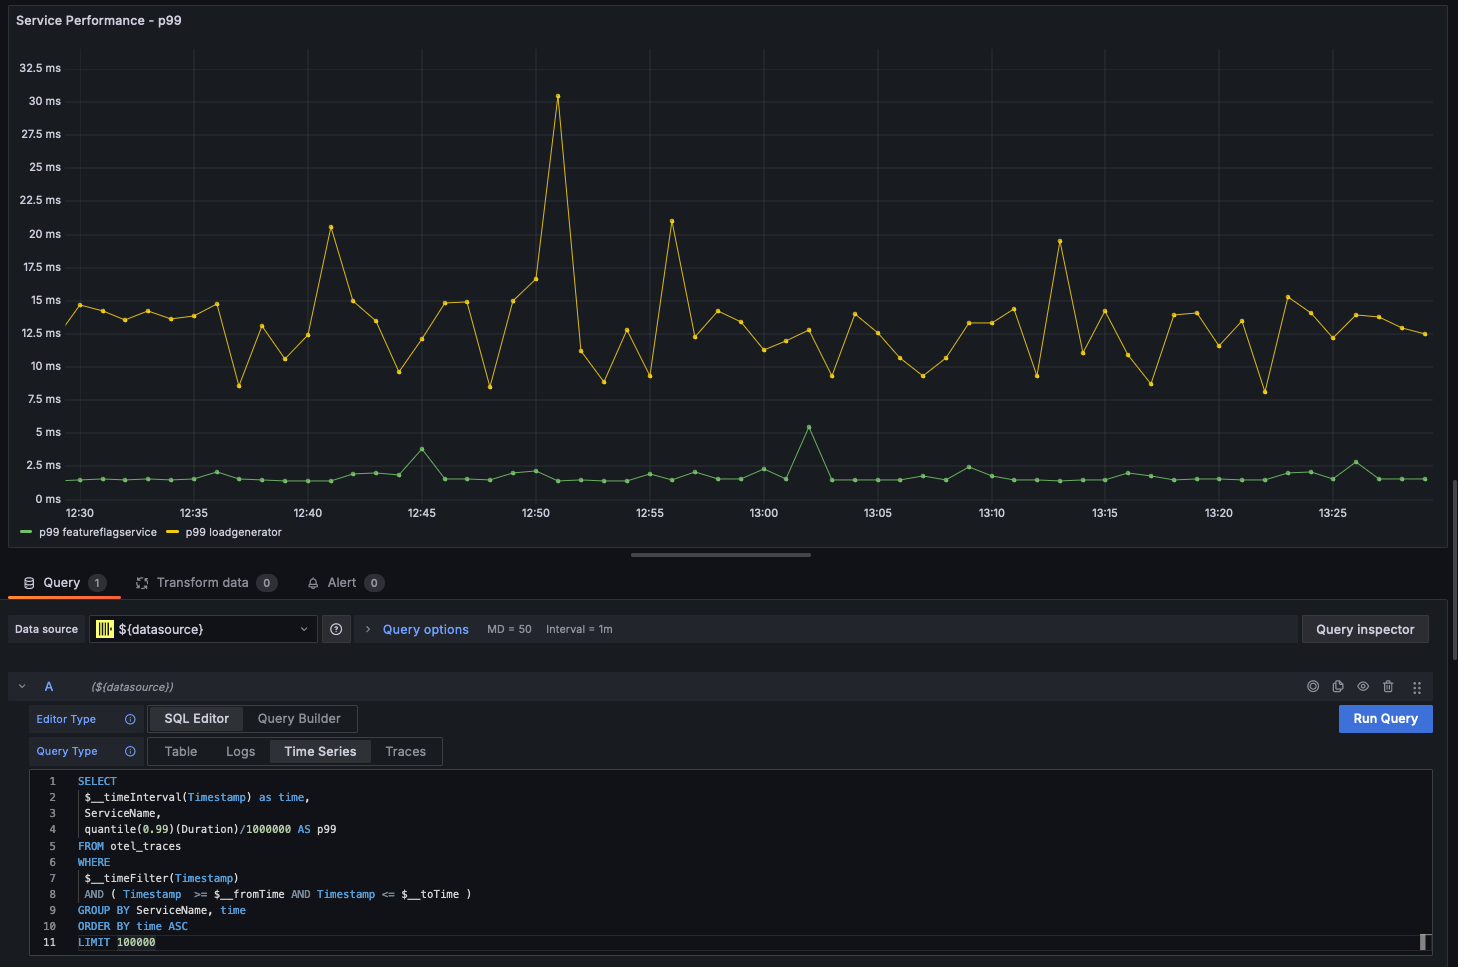Image resolution: width=1458 pixels, height=967 pixels.
Task: Delete query A using the trash icon
Action: pos(1388,687)
